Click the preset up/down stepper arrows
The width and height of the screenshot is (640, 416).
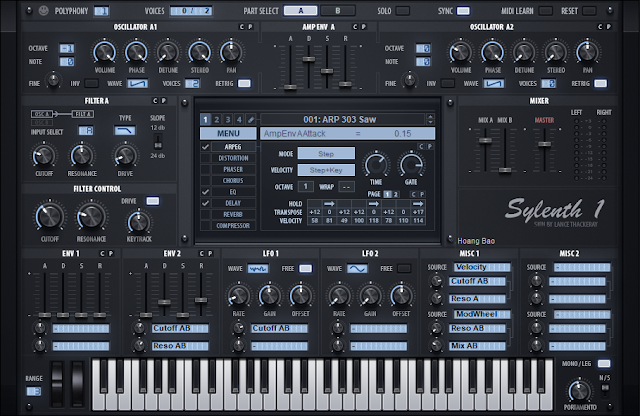coord(430,120)
